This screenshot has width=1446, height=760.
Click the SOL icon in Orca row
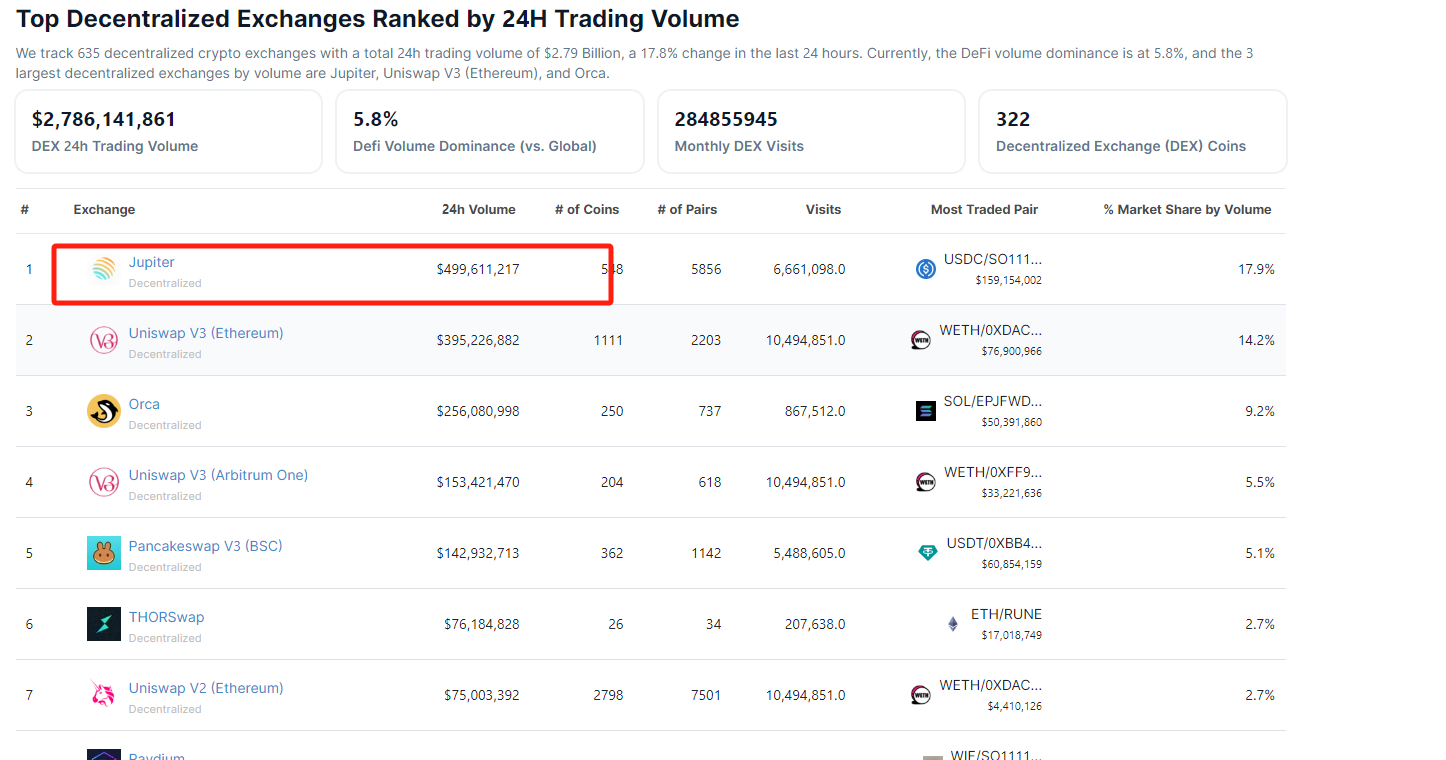(926, 411)
